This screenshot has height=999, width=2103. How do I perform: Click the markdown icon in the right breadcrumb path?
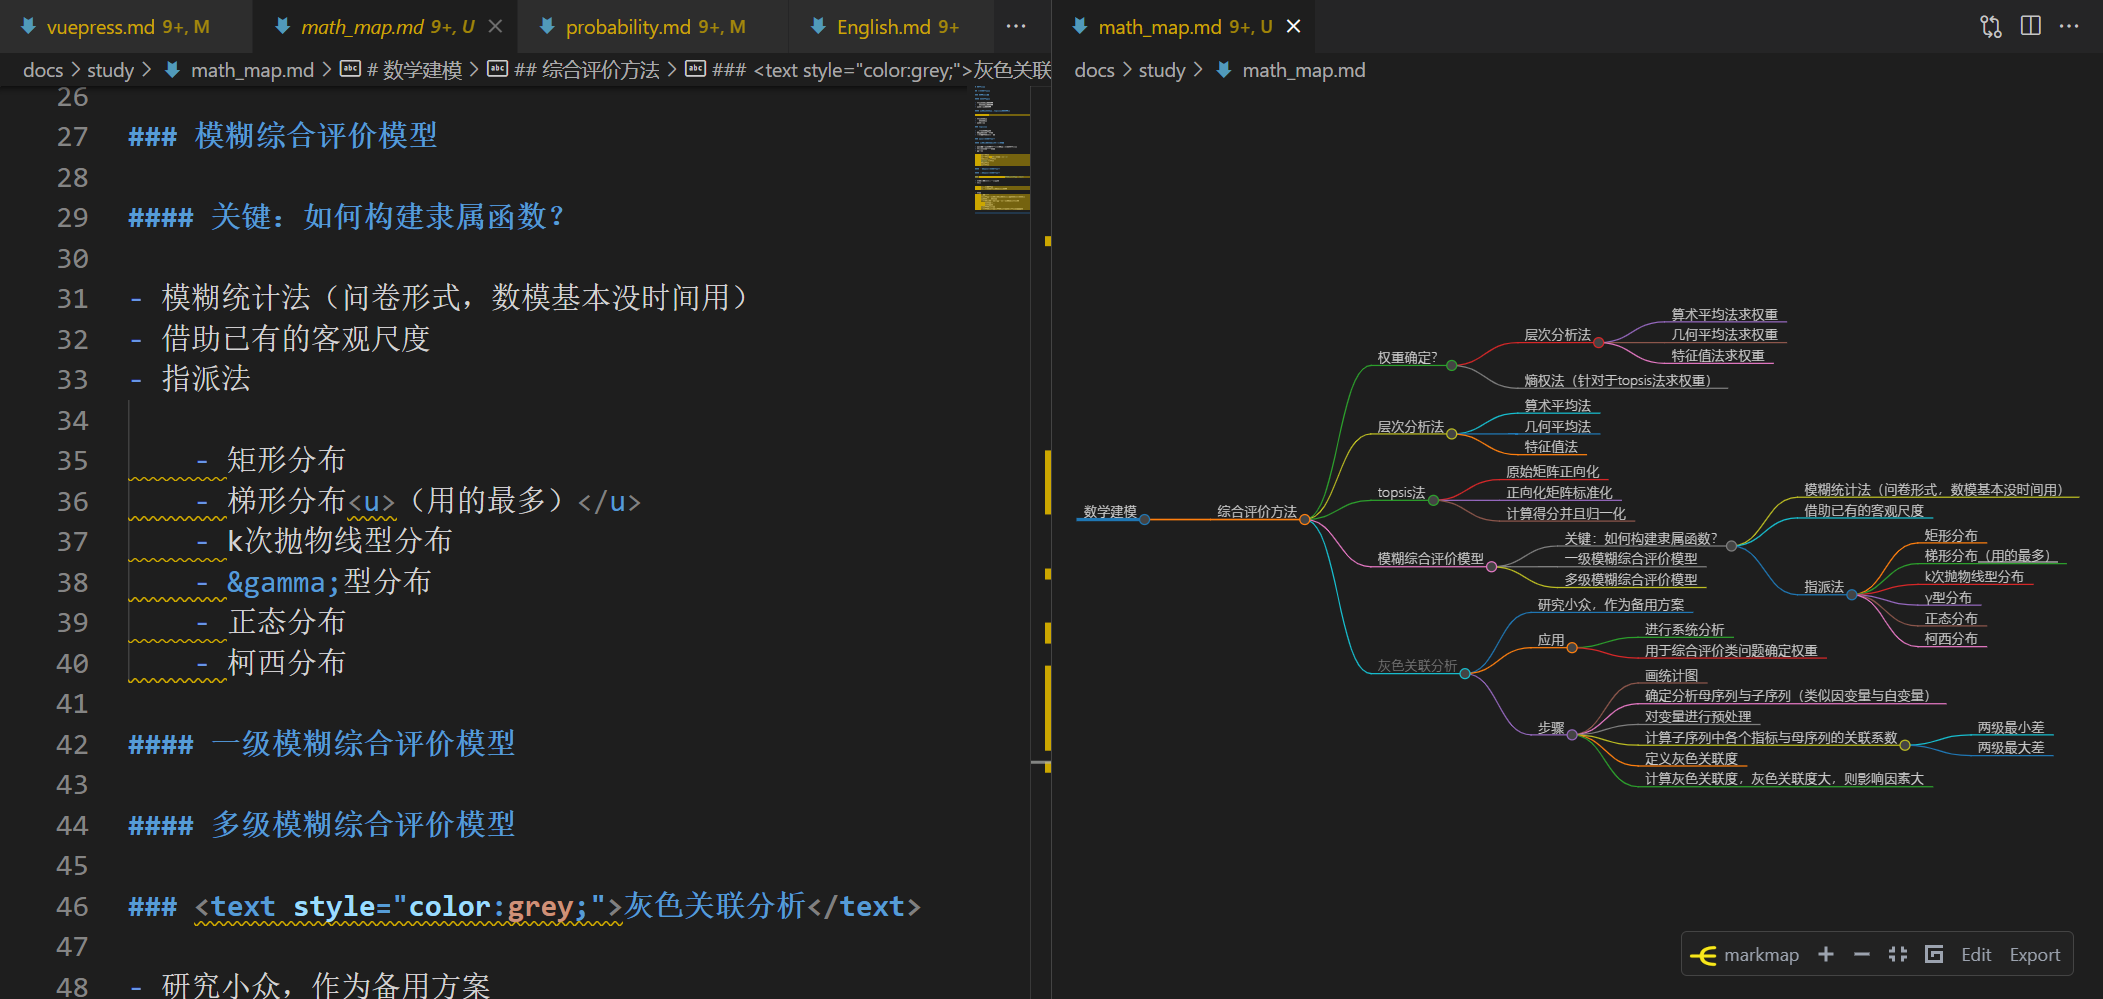[1224, 70]
